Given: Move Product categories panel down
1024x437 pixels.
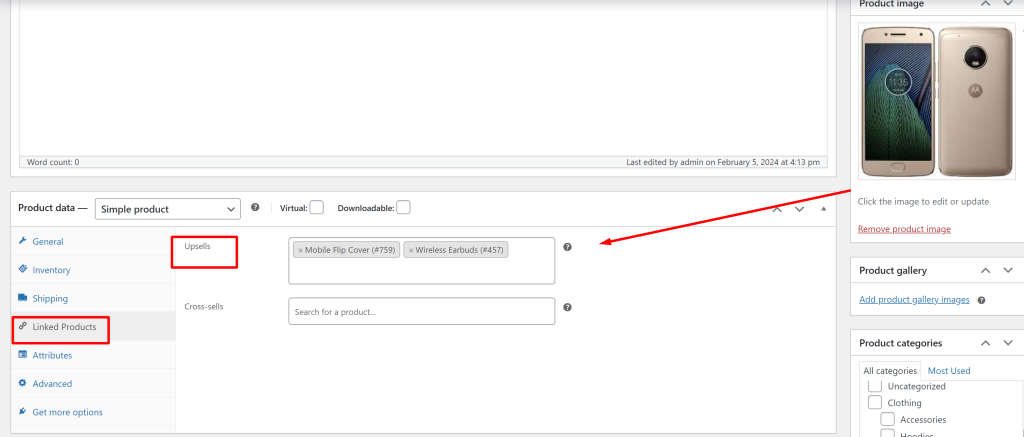Looking at the screenshot, I should (1008, 343).
